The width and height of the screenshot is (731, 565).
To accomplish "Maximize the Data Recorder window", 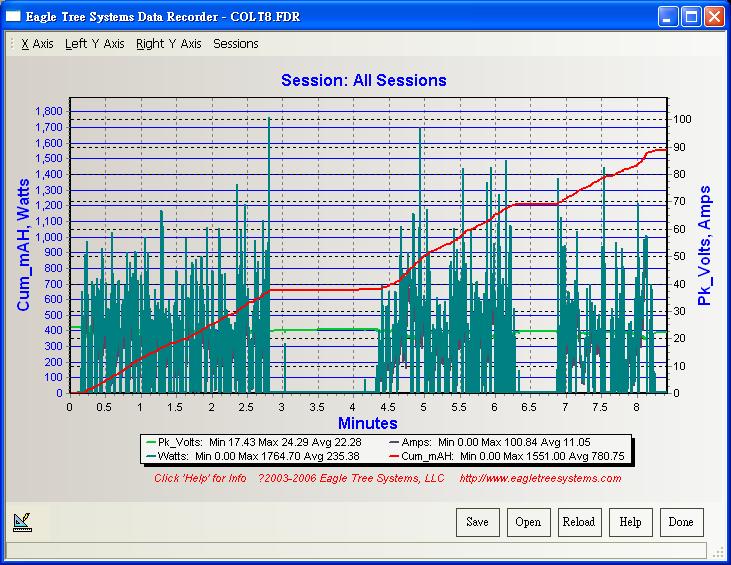I will (x=690, y=16).
